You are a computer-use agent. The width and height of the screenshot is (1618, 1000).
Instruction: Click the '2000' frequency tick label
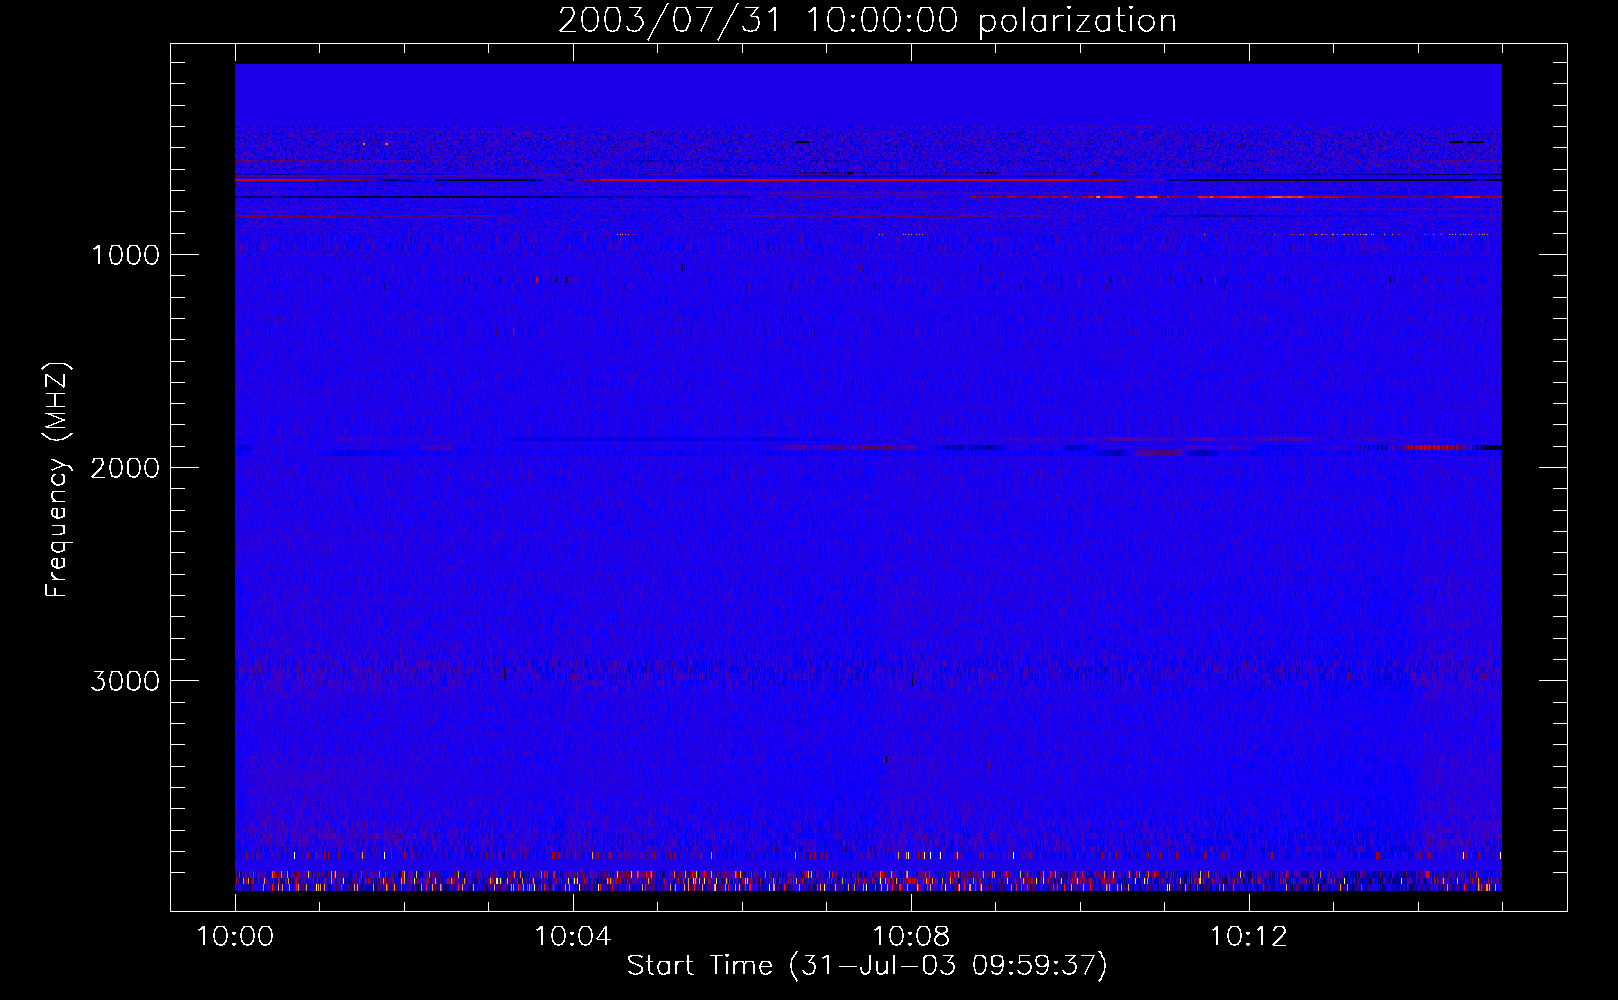(x=125, y=468)
